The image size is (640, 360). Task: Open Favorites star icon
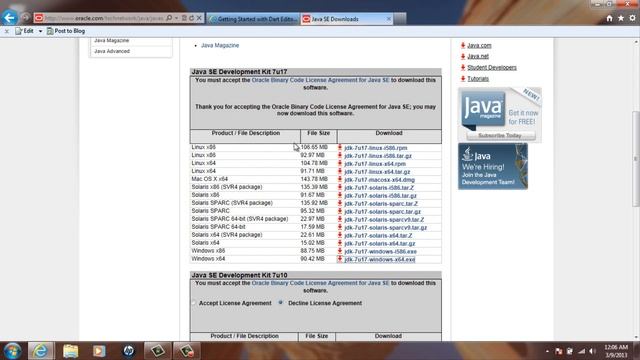click(x=621, y=18)
